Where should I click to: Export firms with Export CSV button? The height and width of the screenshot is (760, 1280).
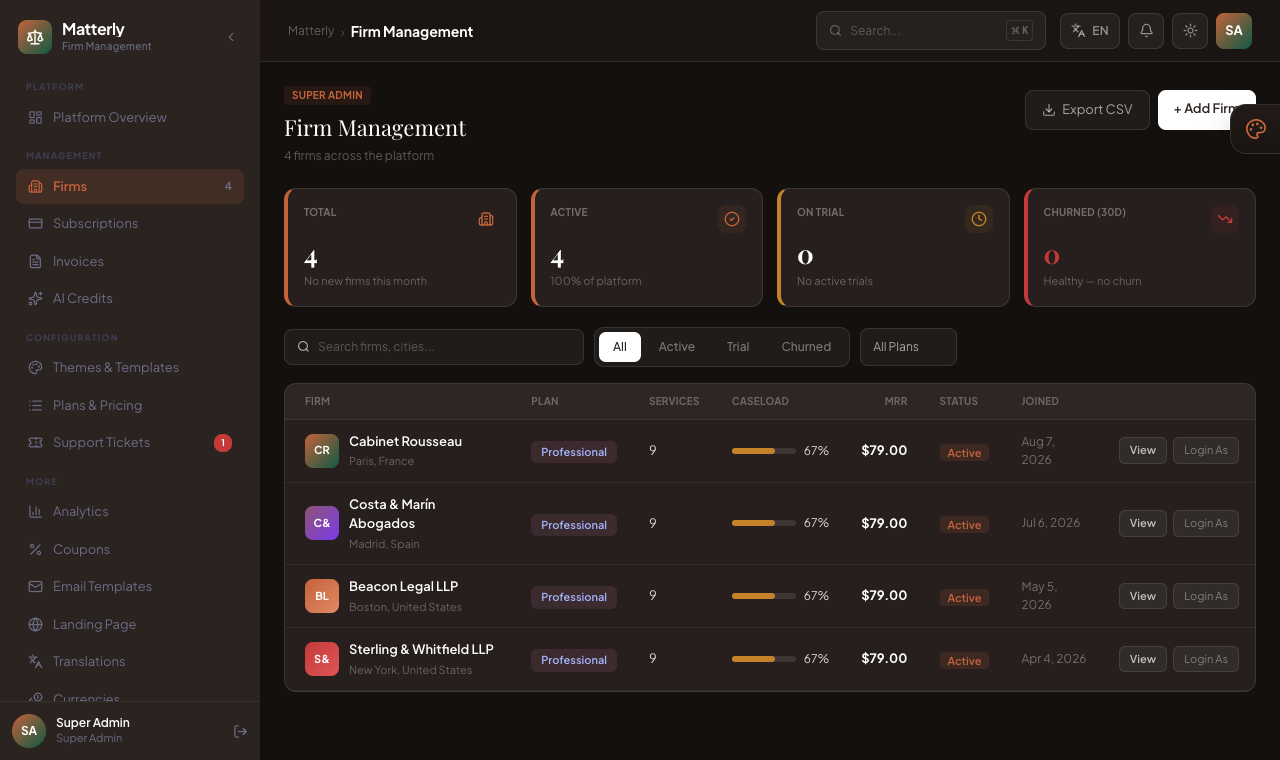(x=1087, y=110)
